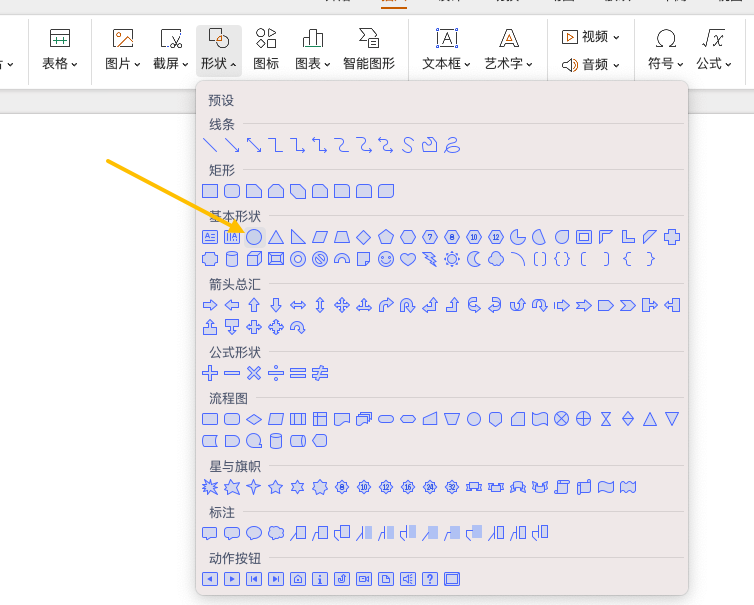Select the straight line shape
The height and width of the screenshot is (605, 754).
point(210,145)
